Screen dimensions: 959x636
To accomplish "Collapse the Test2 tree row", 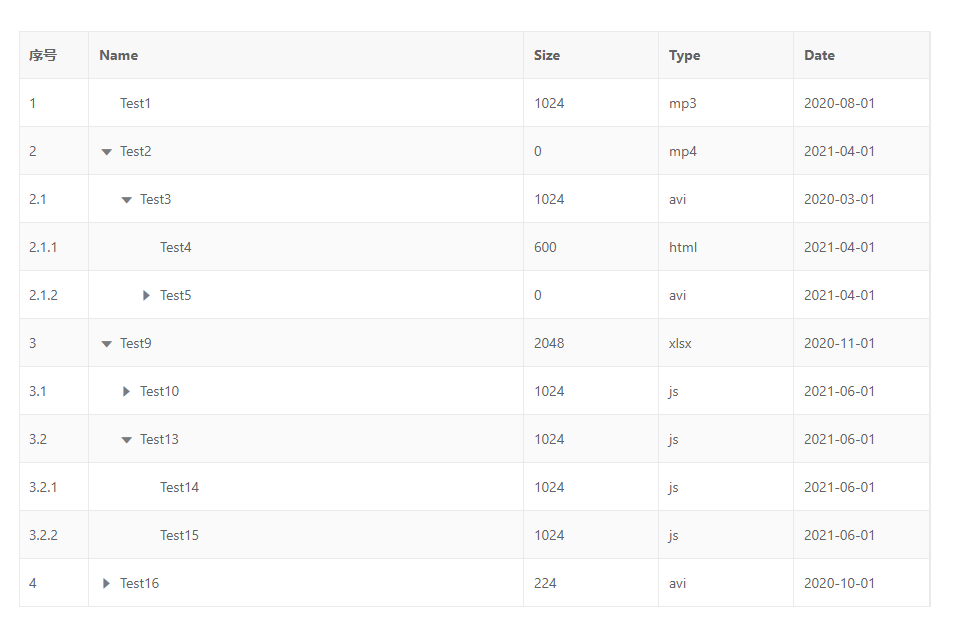I will click(x=106, y=152).
